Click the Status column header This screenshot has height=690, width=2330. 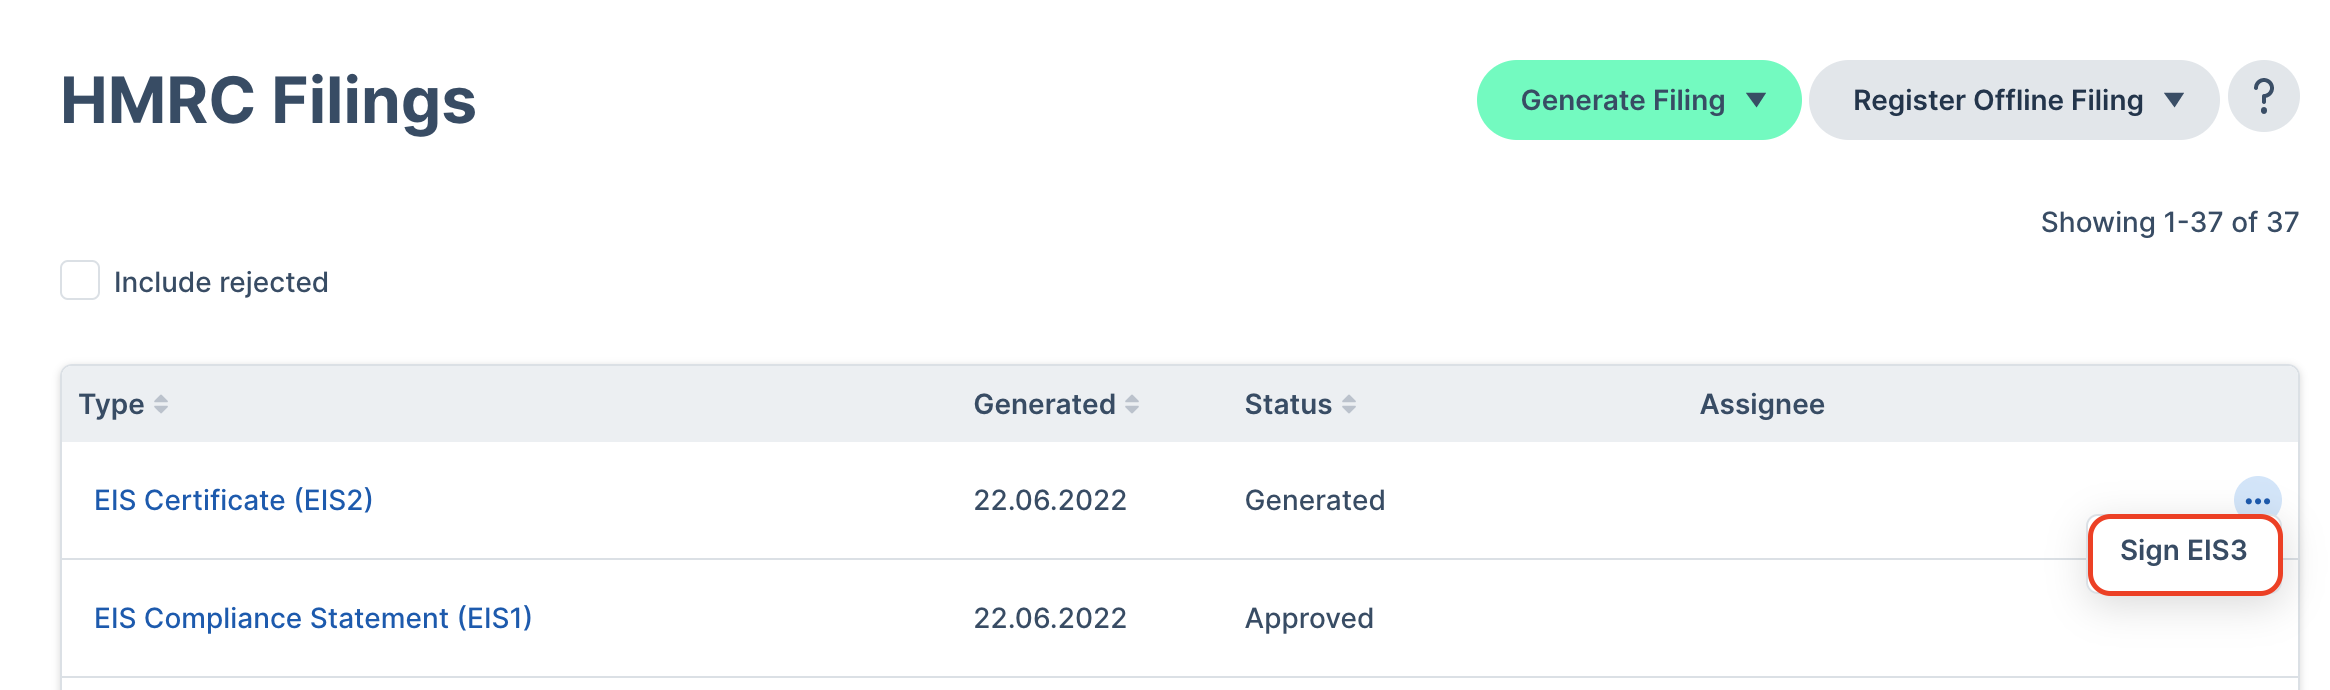1288,404
